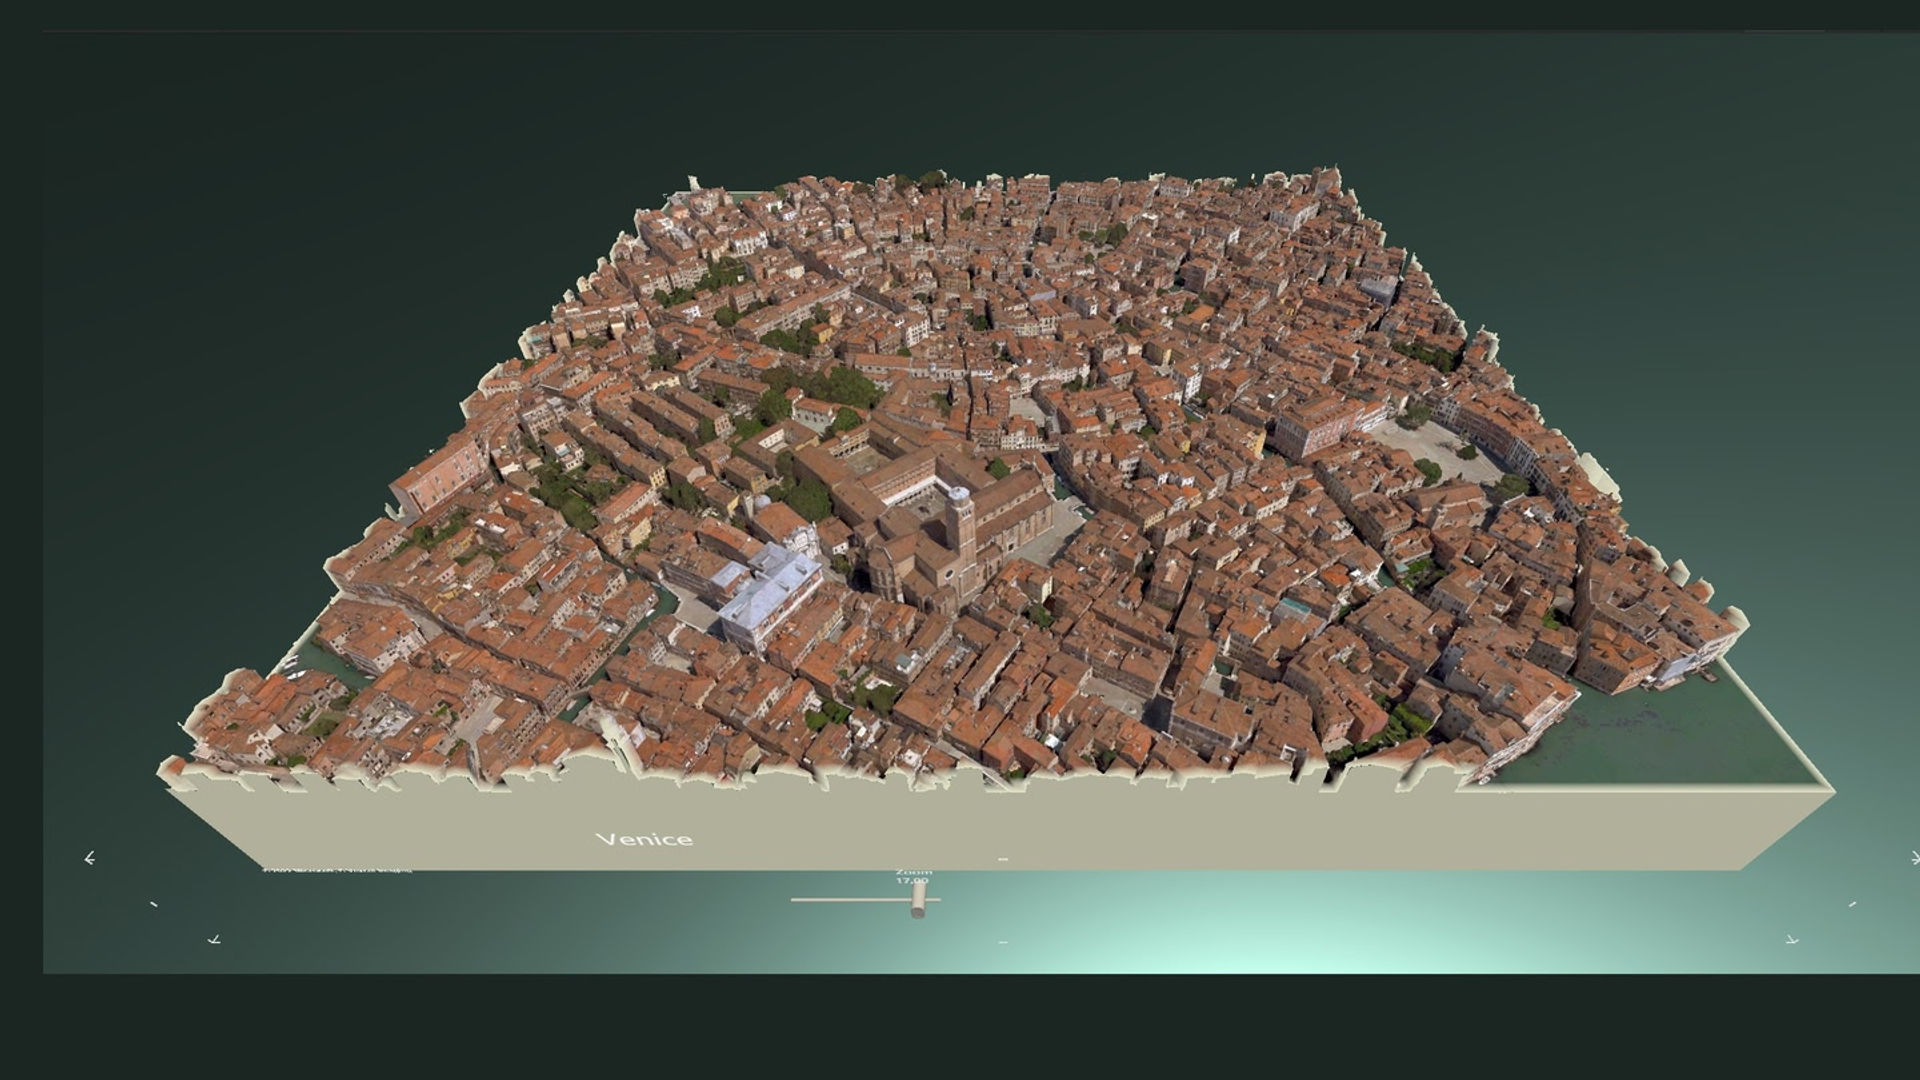Click the lower-right diagonal rotate arrow

[1791, 939]
